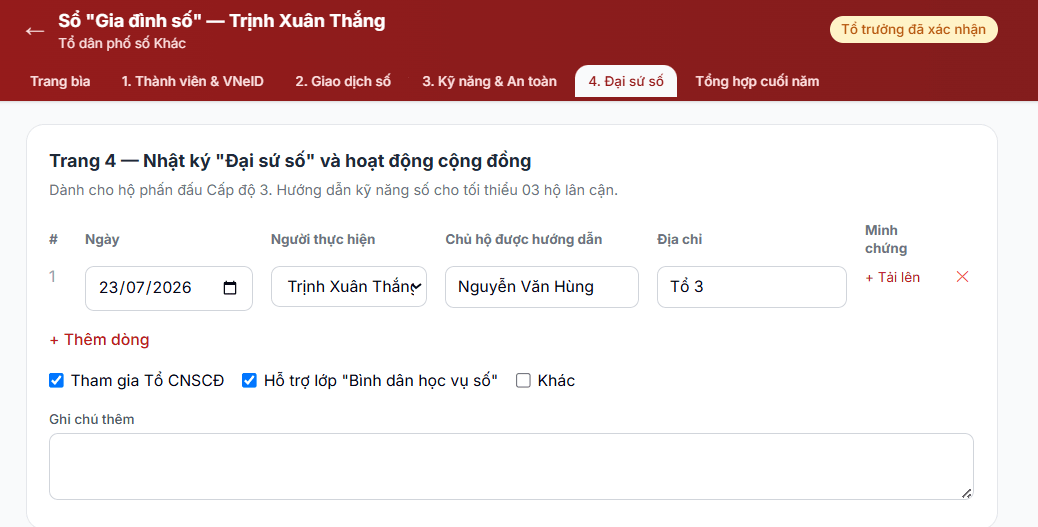
Task: Click + Tải lên evidence upload
Action: click(x=892, y=277)
